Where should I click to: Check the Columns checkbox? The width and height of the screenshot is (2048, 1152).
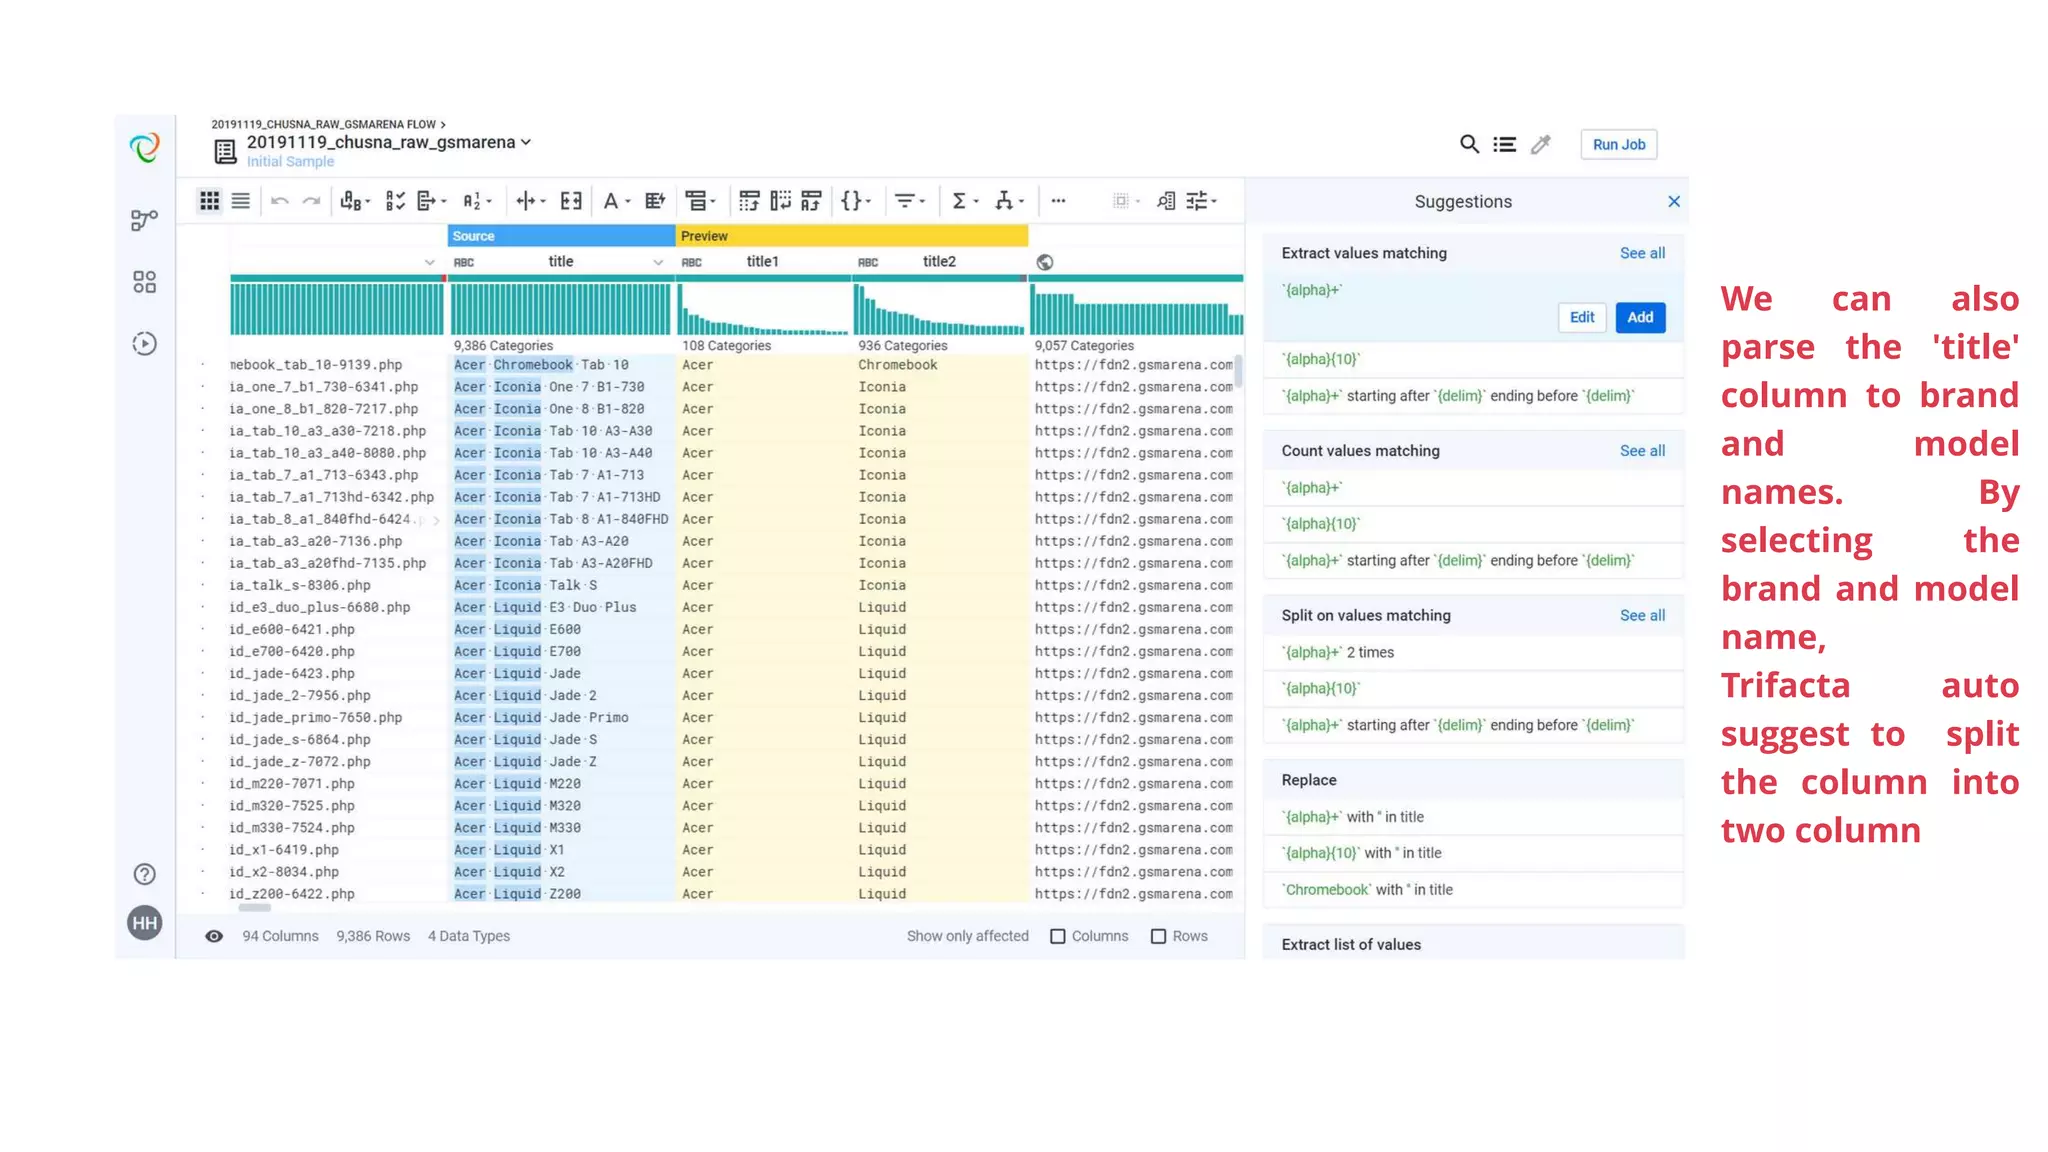pyautogui.click(x=1058, y=936)
